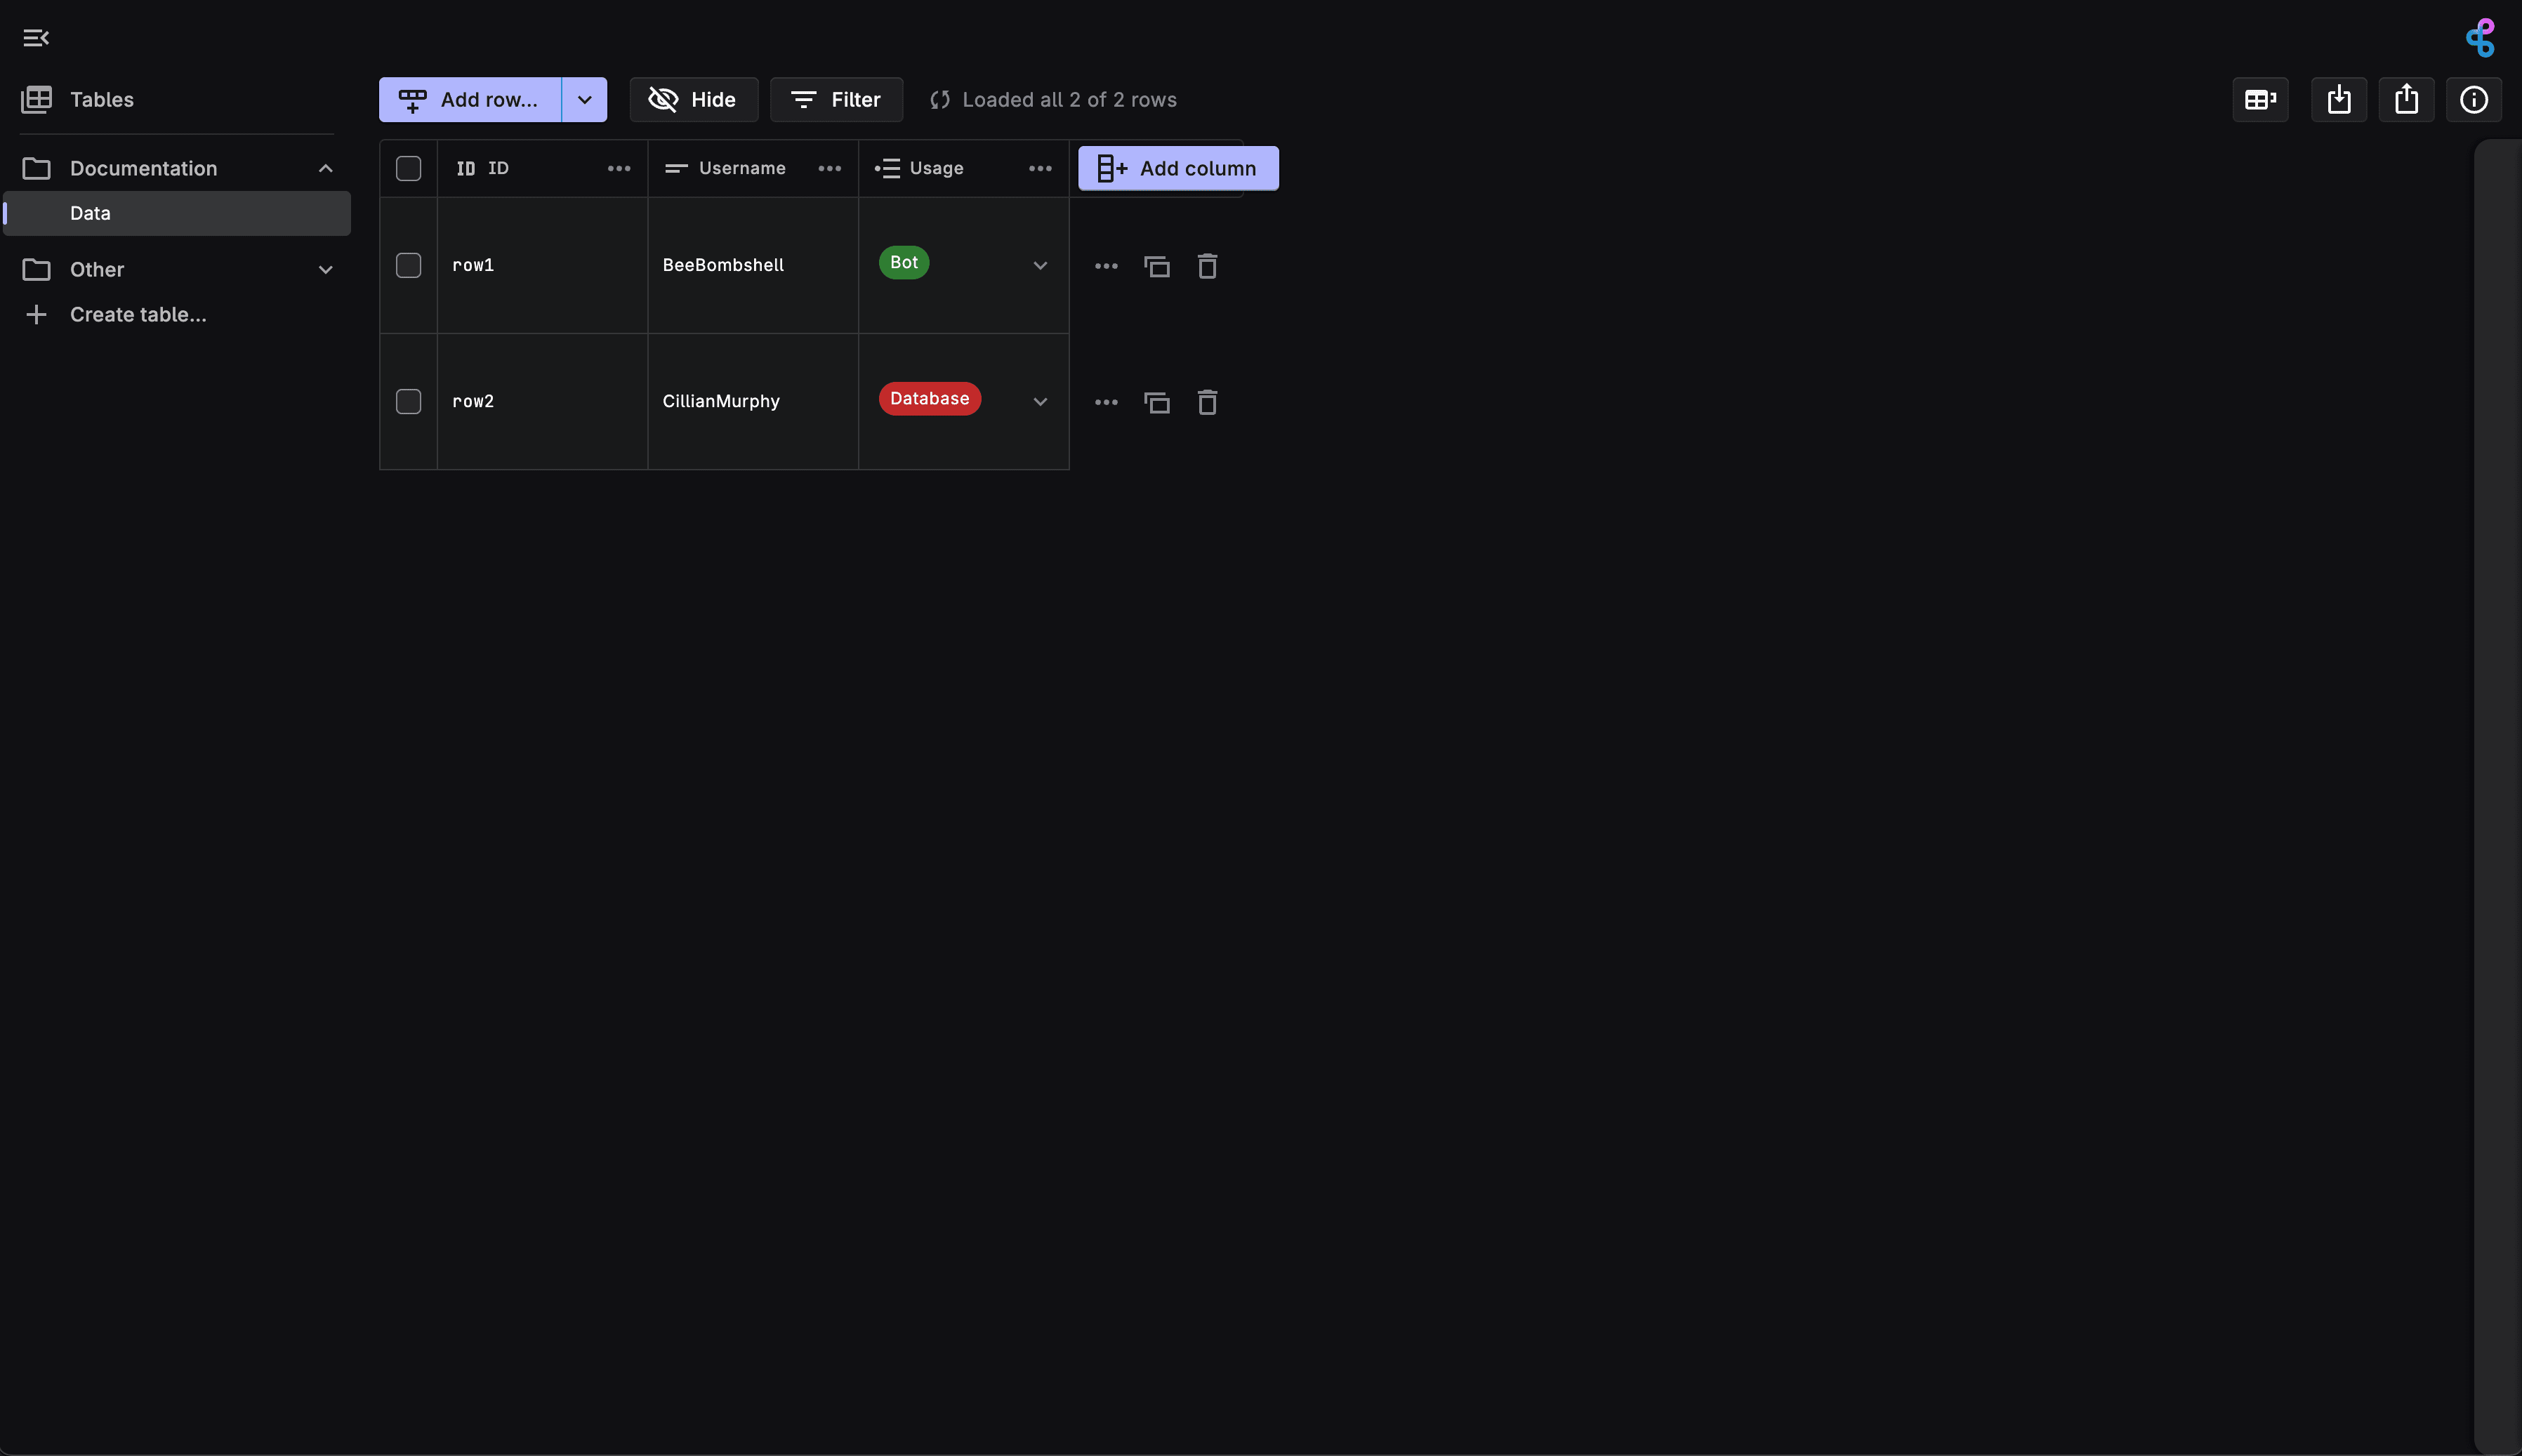
Task: Click the refresh/sync icon on toolbar
Action: (x=939, y=99)
